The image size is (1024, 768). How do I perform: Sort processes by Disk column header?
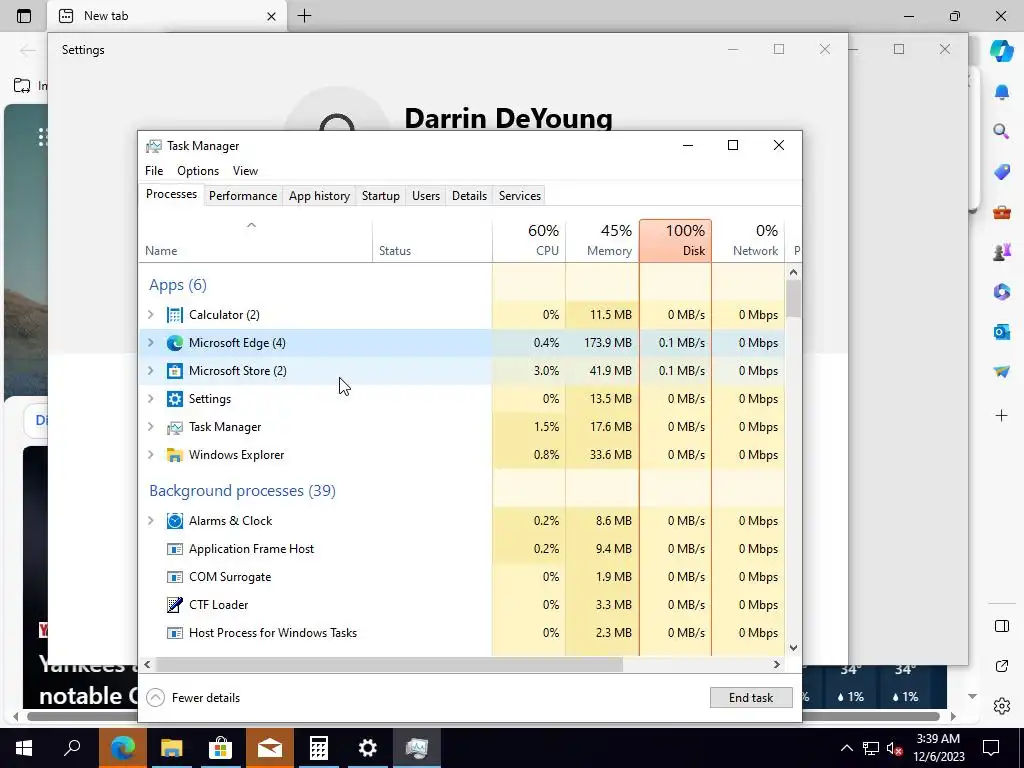(675, 240)
